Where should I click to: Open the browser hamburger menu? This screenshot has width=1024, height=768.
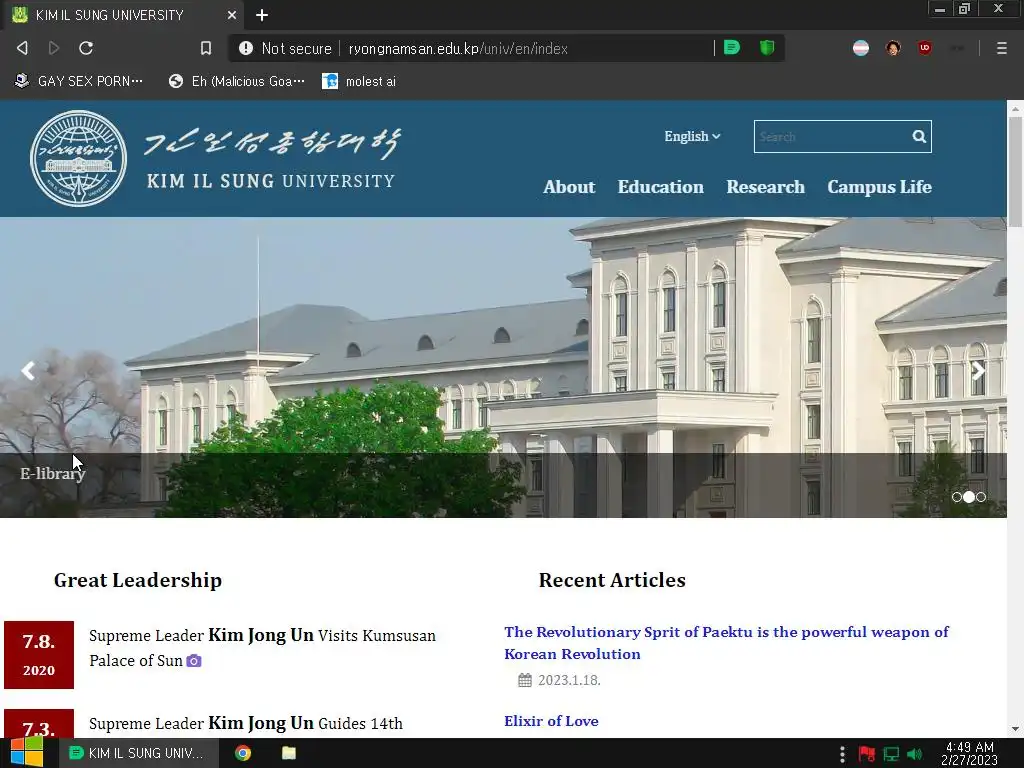1001,48
